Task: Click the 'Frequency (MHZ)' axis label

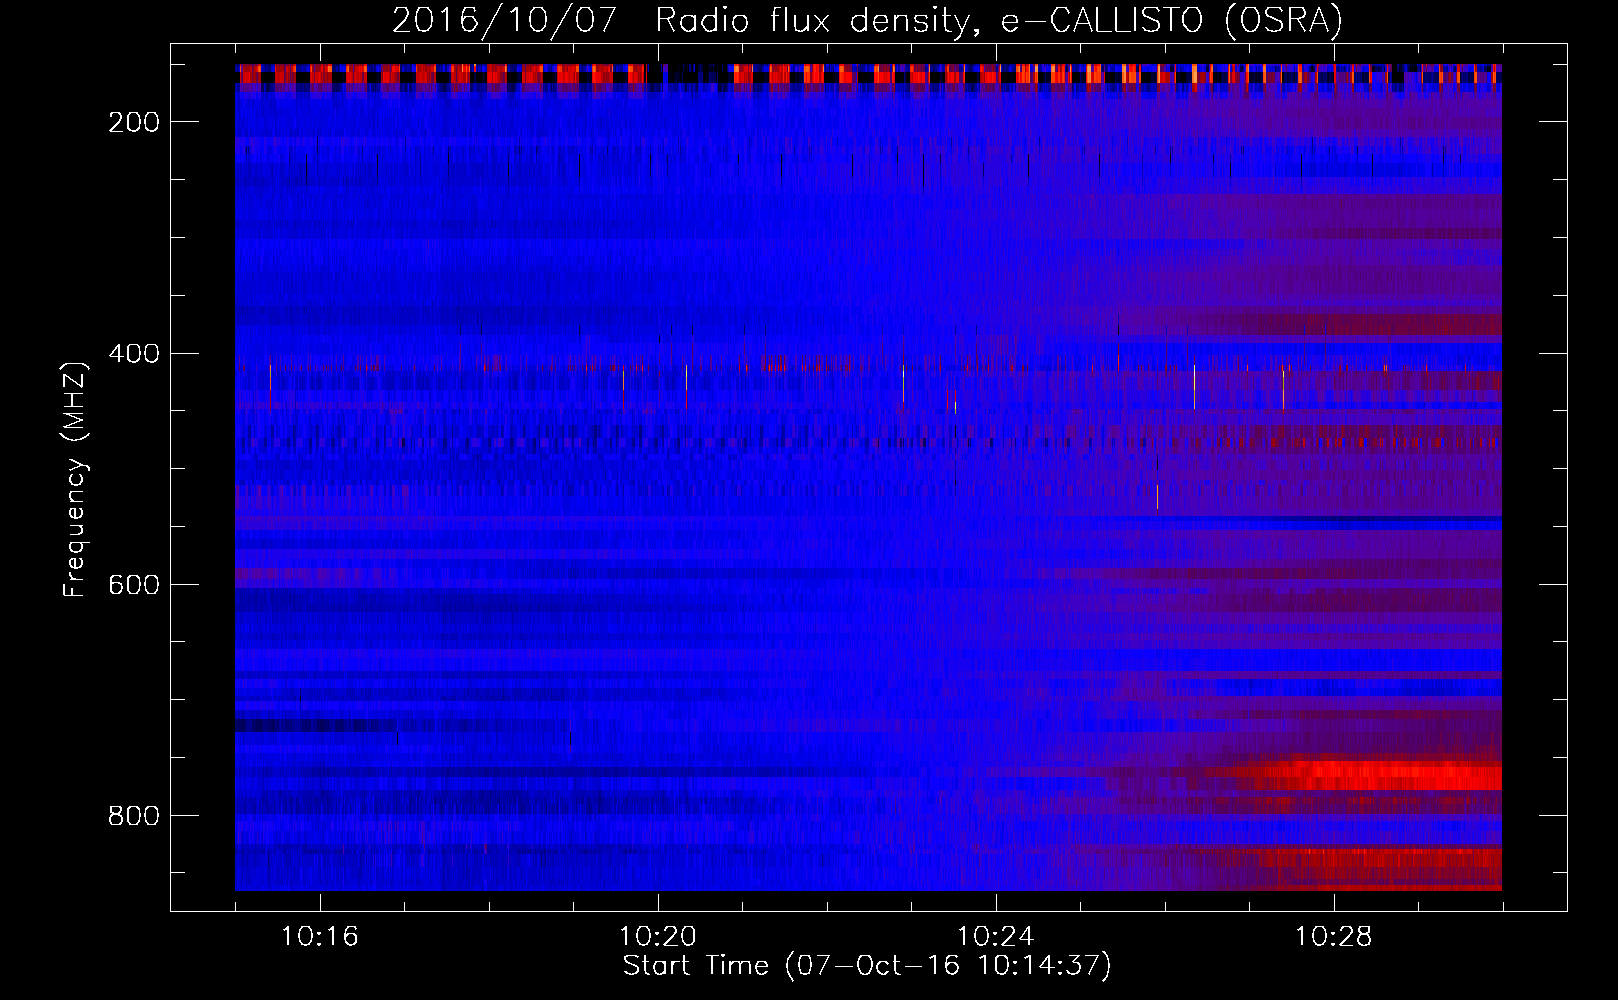Action: coord(75,479)
